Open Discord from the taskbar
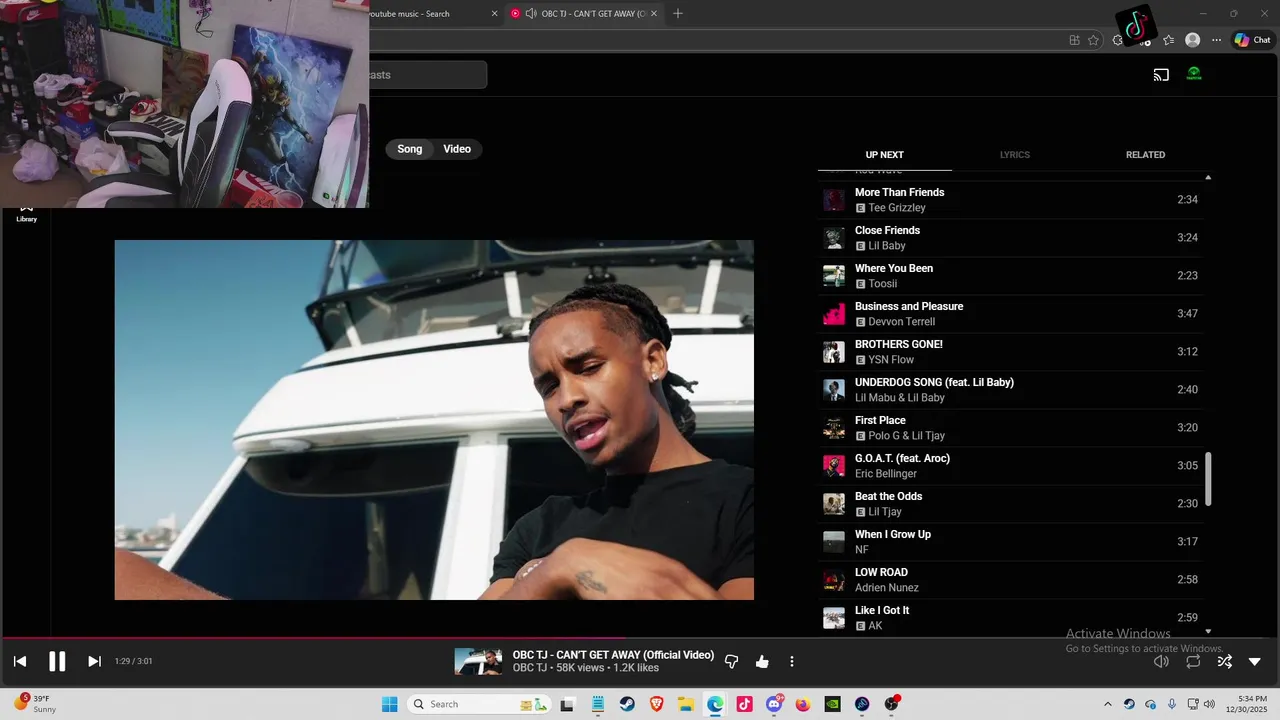Viewport: 1280px width, 720px height. click(x=774, y=704)
